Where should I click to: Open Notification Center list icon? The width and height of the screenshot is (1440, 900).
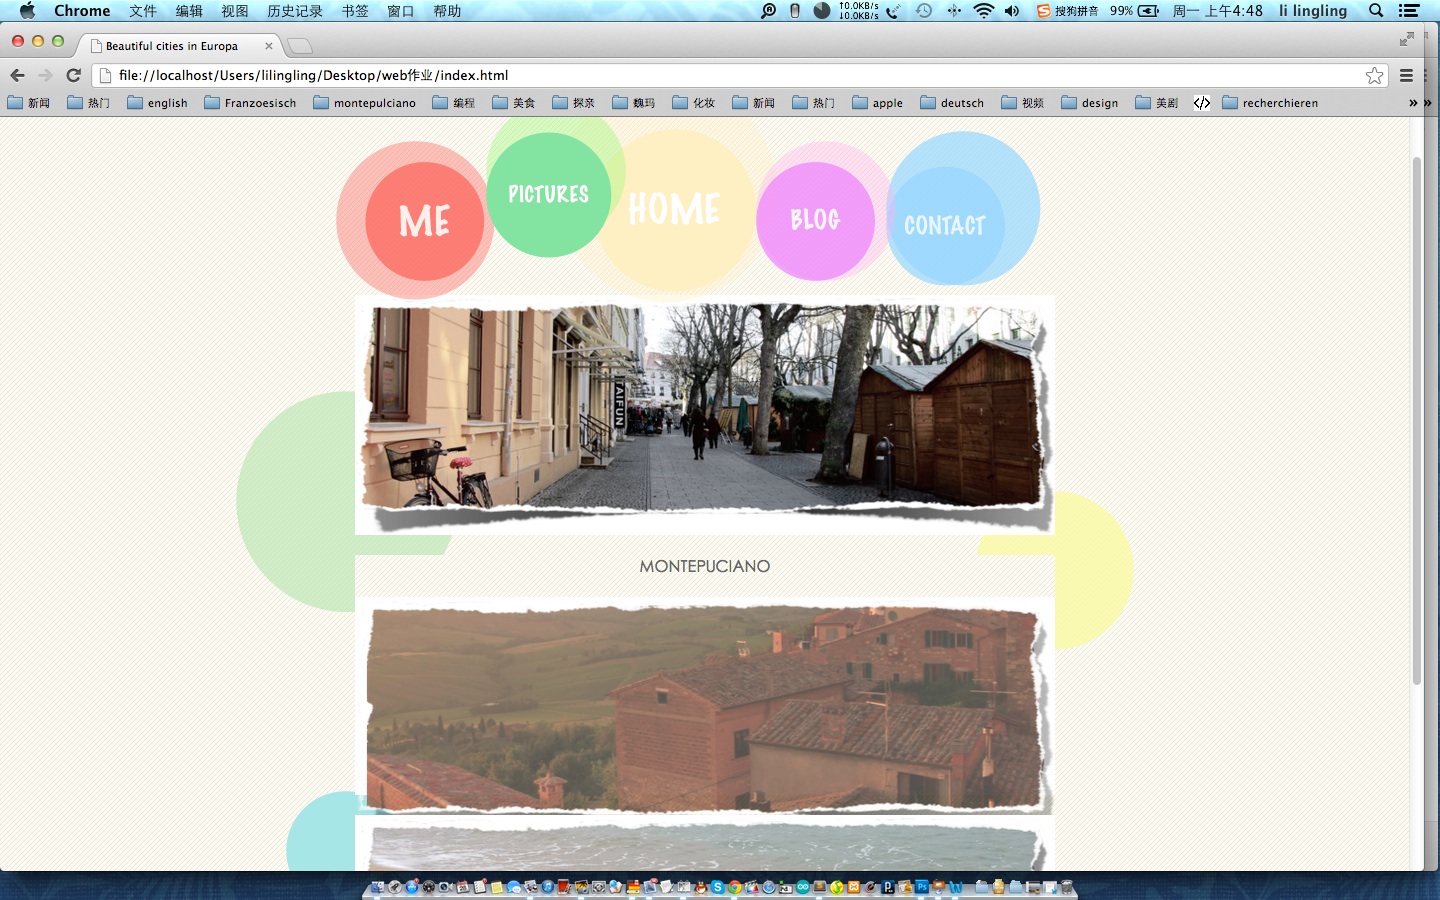point(1409,11)
